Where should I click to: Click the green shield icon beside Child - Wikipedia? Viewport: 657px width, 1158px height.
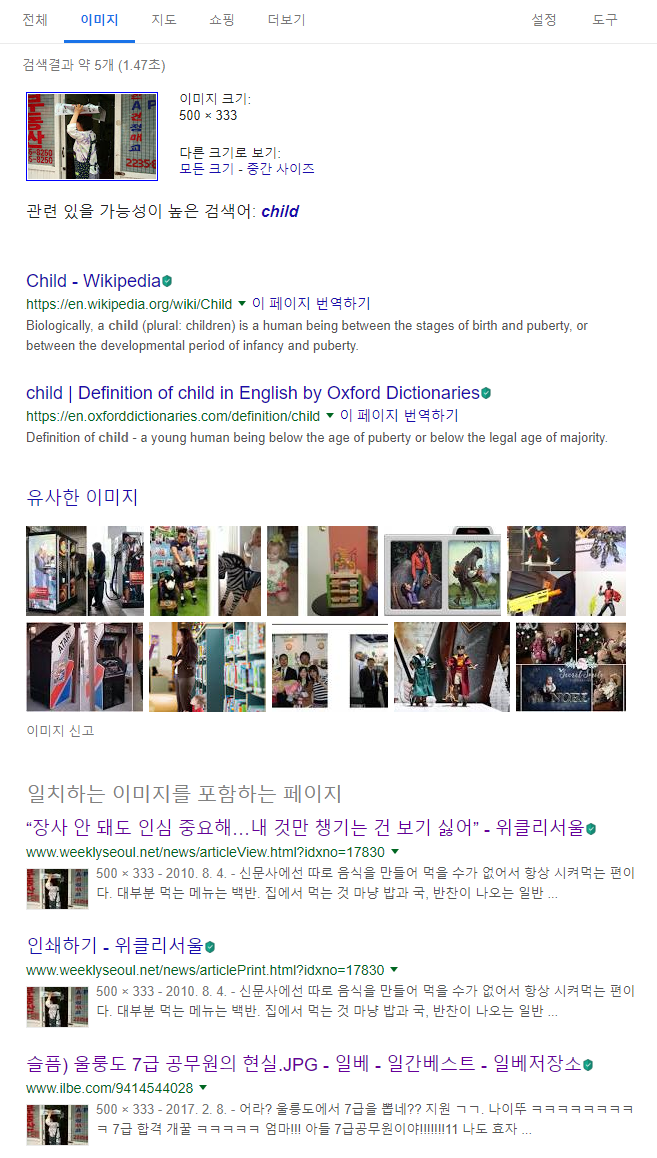click(167, 281)
